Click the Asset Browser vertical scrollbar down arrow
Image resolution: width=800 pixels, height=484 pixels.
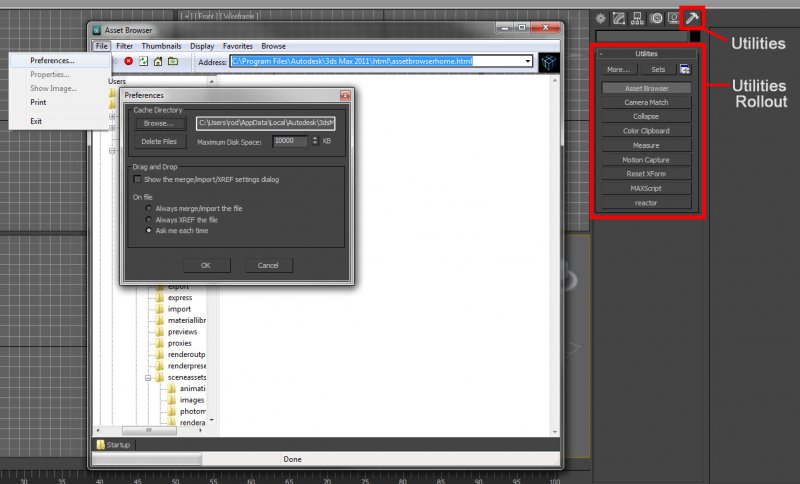[x=555, y=432]
